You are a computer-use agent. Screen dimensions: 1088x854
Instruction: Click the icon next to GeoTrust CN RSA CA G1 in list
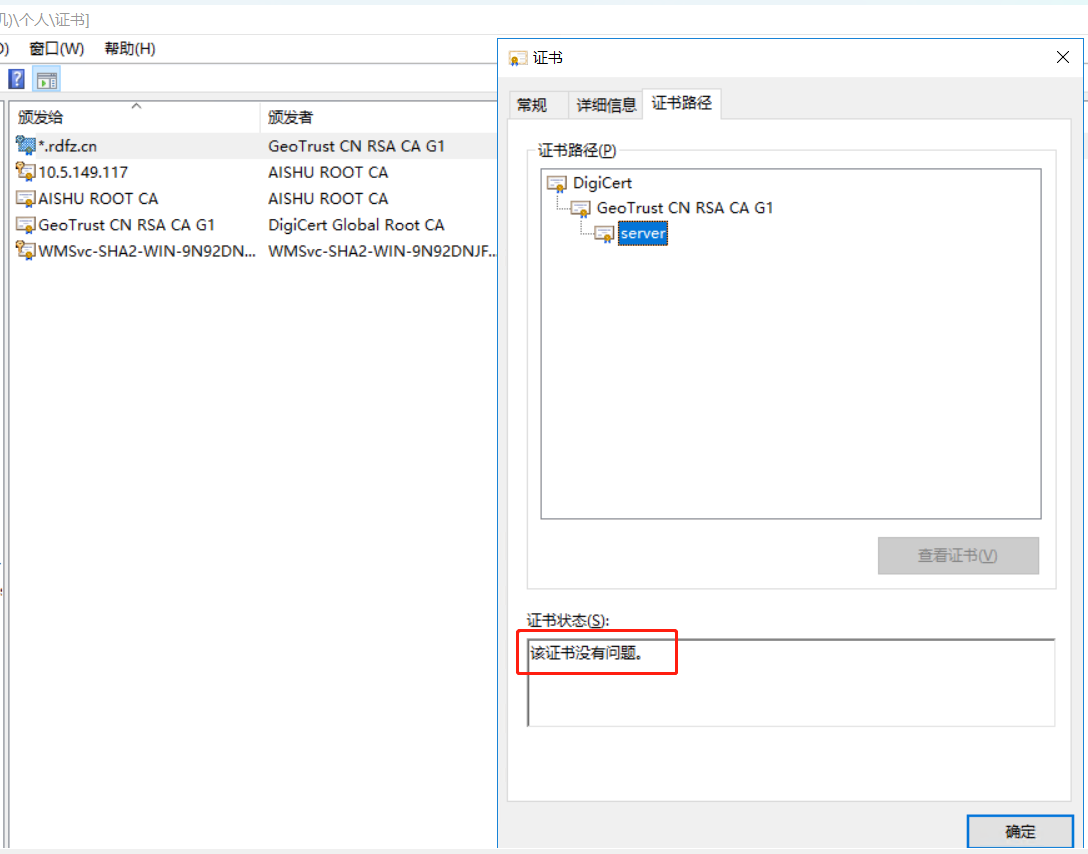[26, 225]
